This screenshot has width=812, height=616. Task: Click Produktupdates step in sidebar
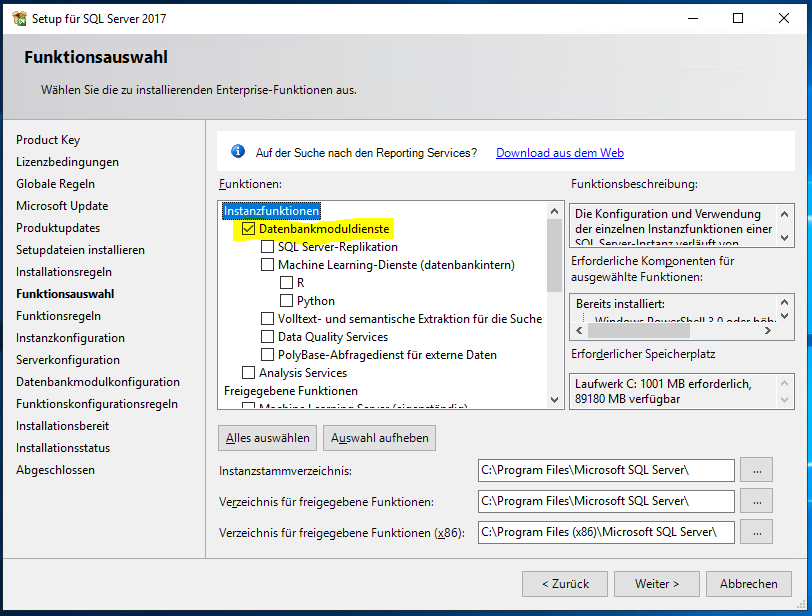click(58, 228)
